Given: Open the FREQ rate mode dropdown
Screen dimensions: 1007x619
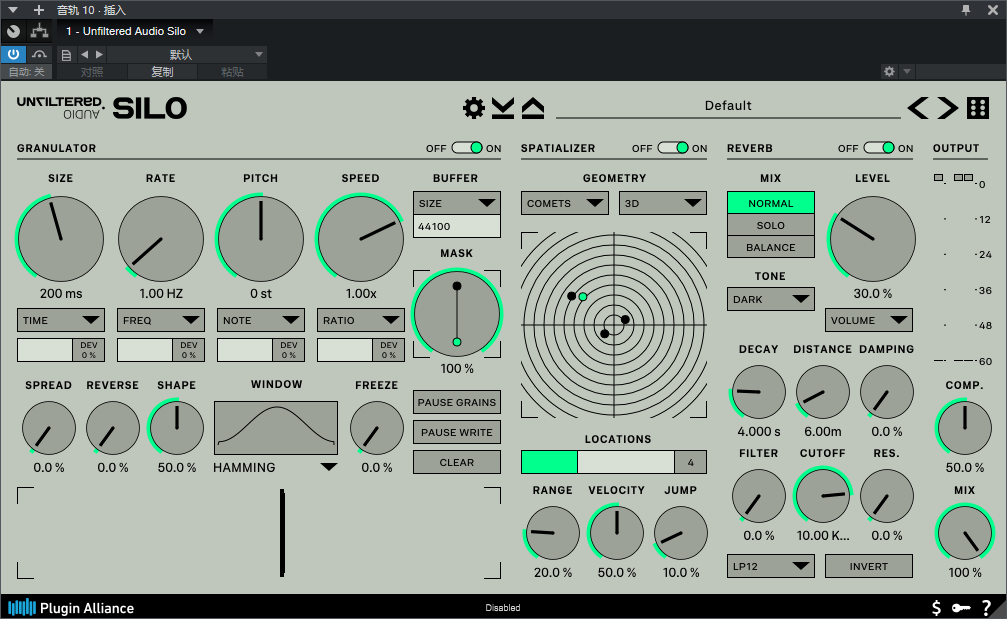Looking at the screenshot, I should click(x=161, y=320).
